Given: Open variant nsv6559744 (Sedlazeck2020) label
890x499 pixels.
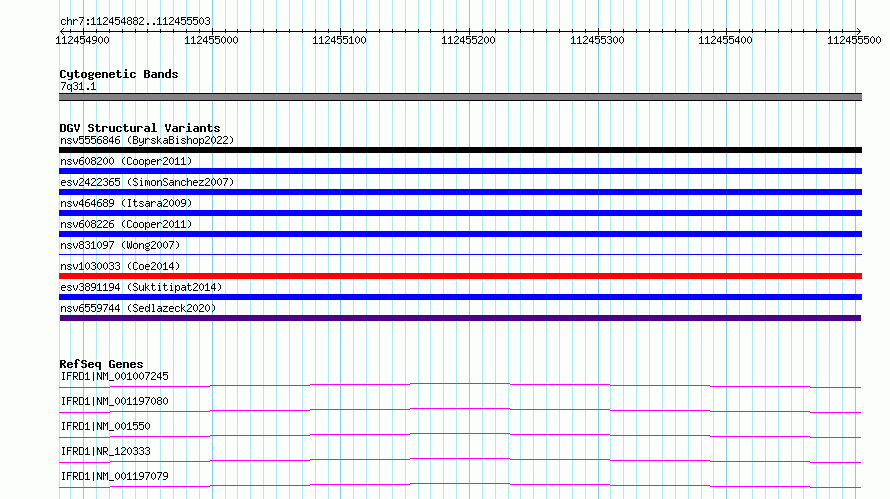Looking at the screenshot, I should tap(138, 308).
